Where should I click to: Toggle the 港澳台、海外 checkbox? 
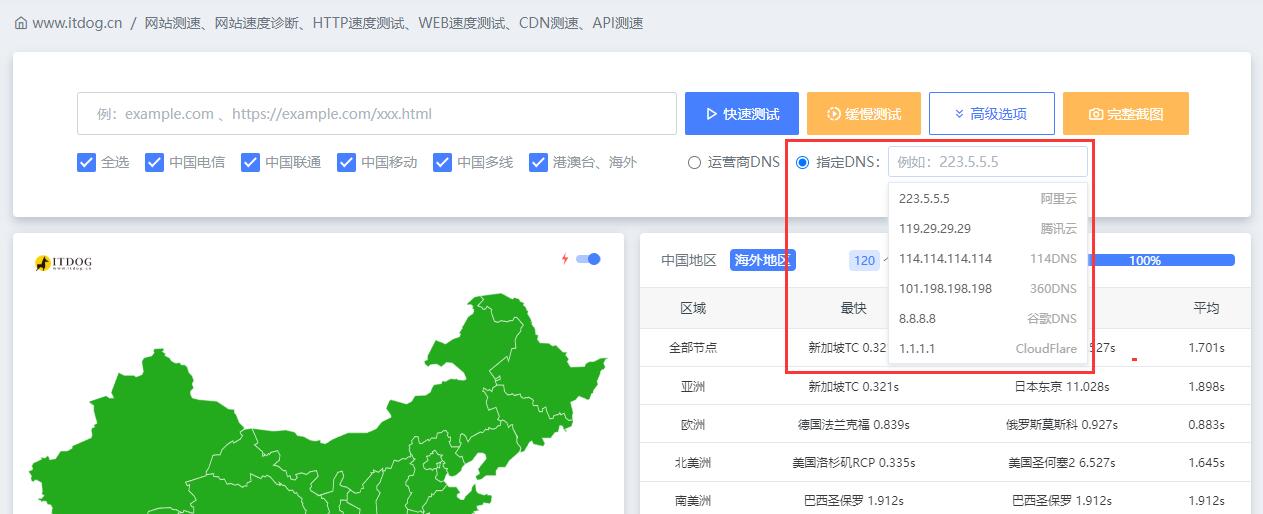(x=539, y=162)
